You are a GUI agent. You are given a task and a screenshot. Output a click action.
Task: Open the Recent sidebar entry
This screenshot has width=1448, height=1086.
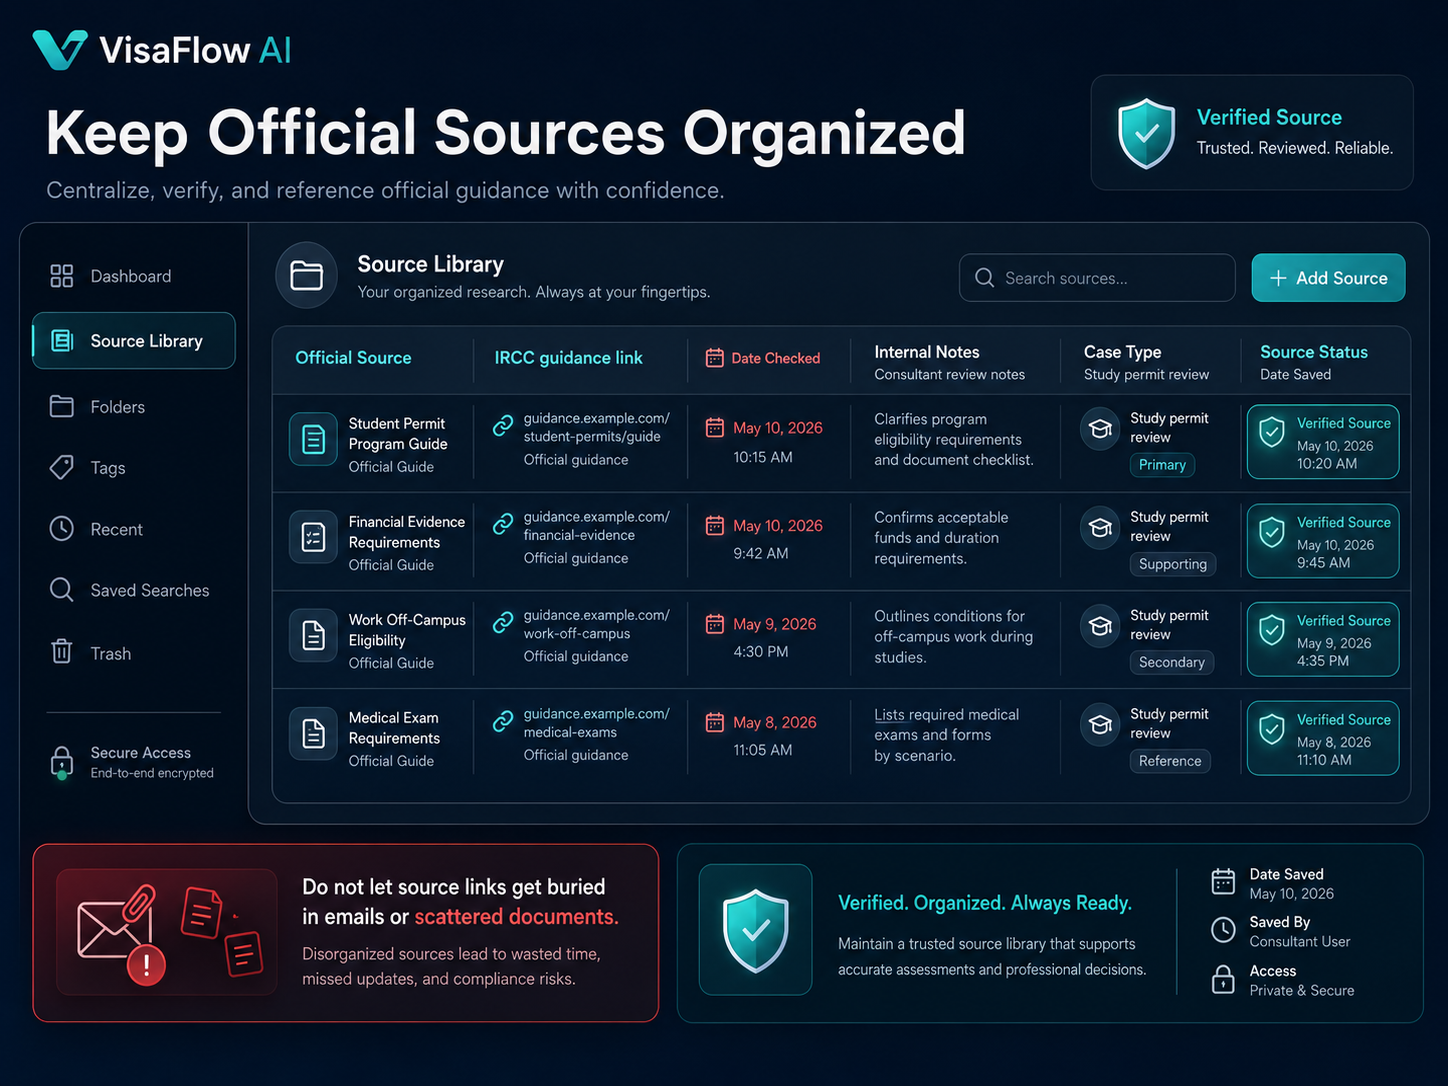coord(134,529)
